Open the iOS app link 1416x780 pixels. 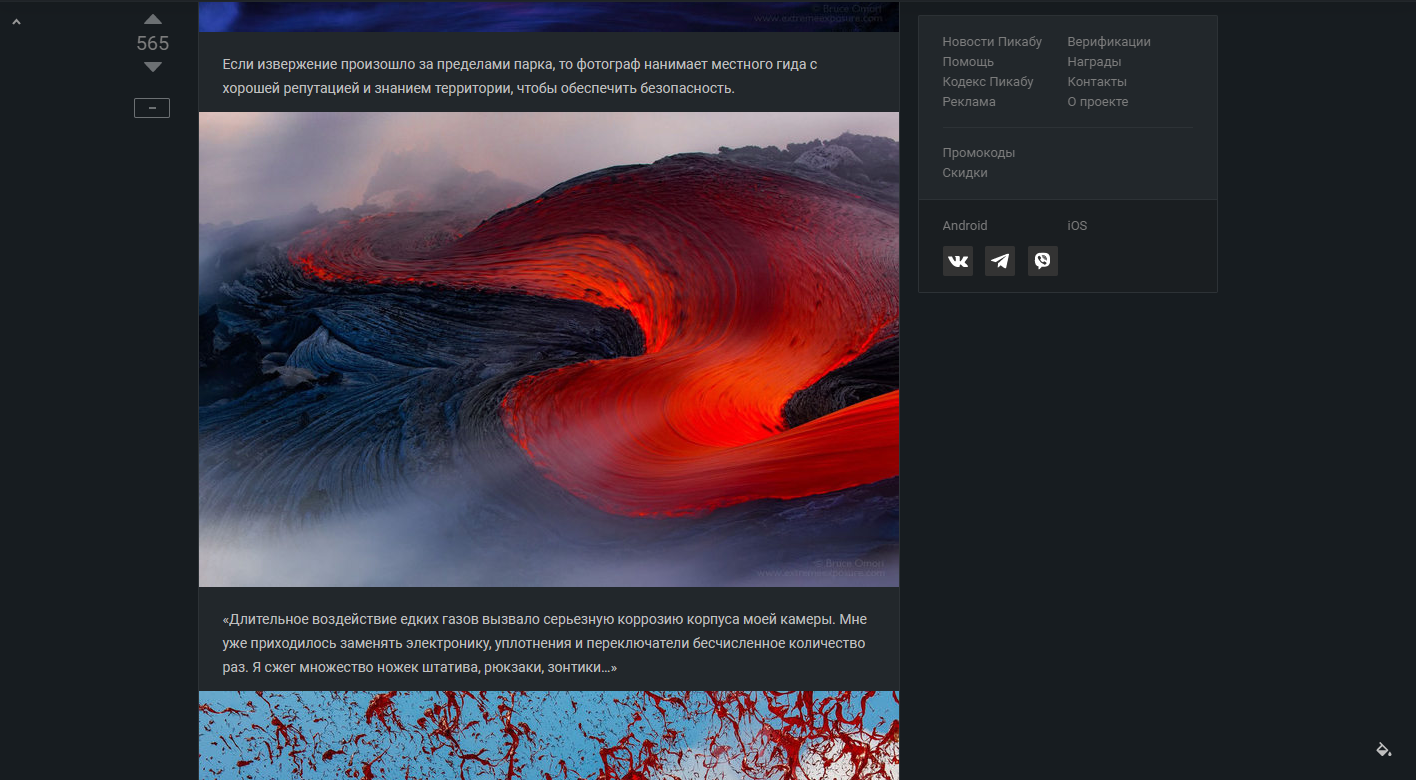[x=1077, y=226]
